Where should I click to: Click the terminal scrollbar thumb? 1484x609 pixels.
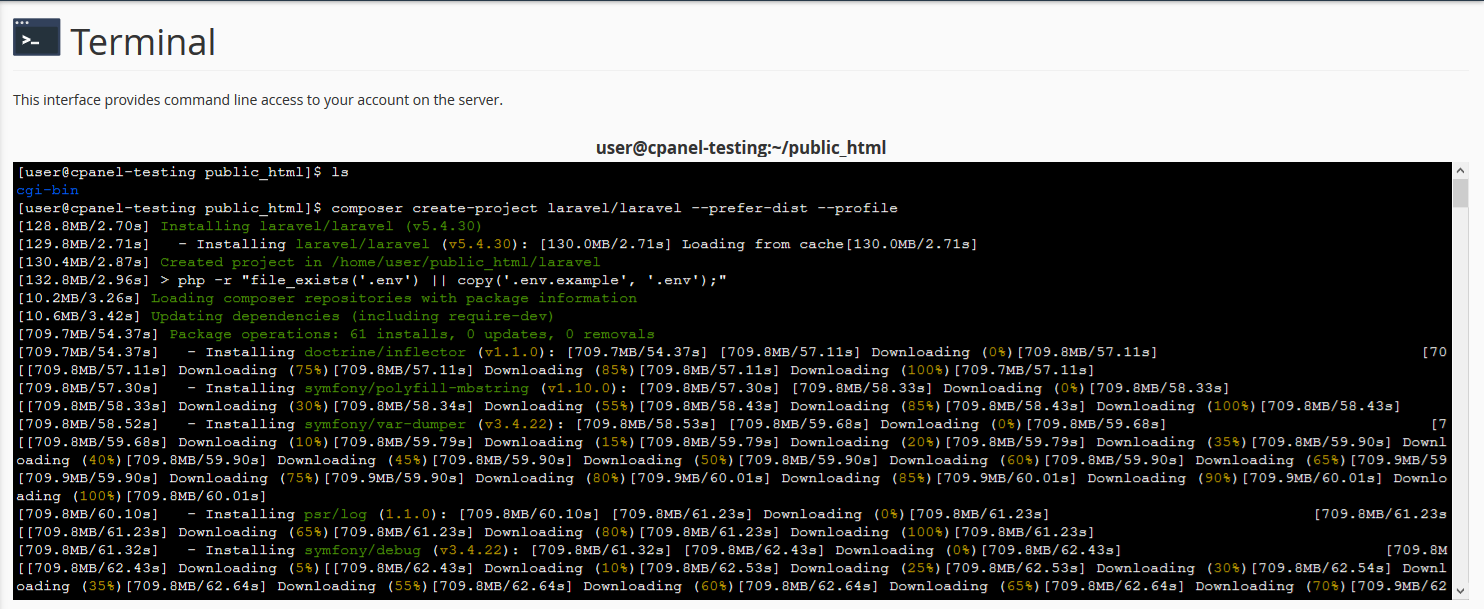pos(1461,193)
